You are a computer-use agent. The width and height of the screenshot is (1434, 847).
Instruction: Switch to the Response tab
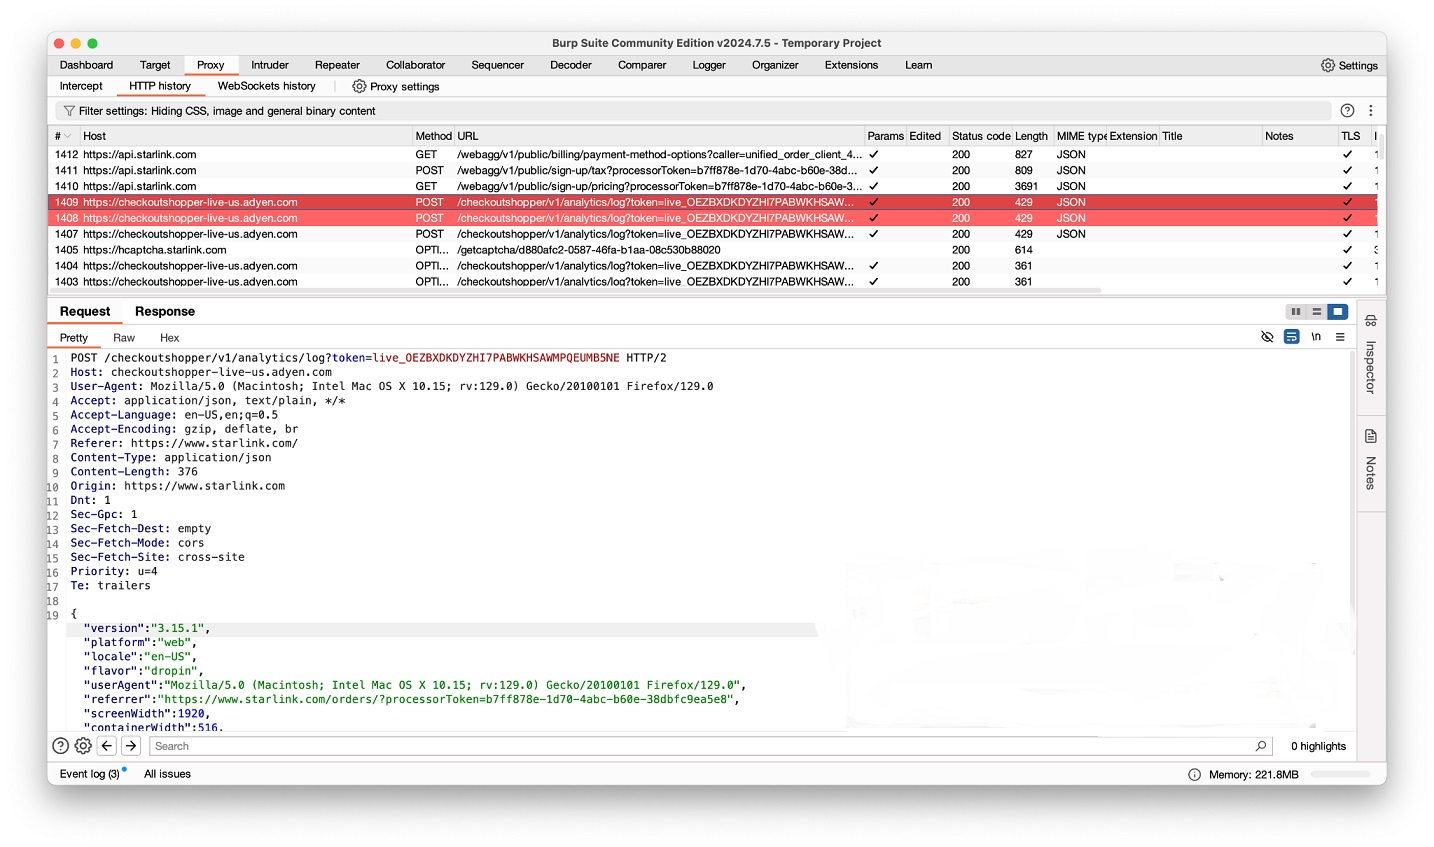pyautogui.click(x=165, y=312)
